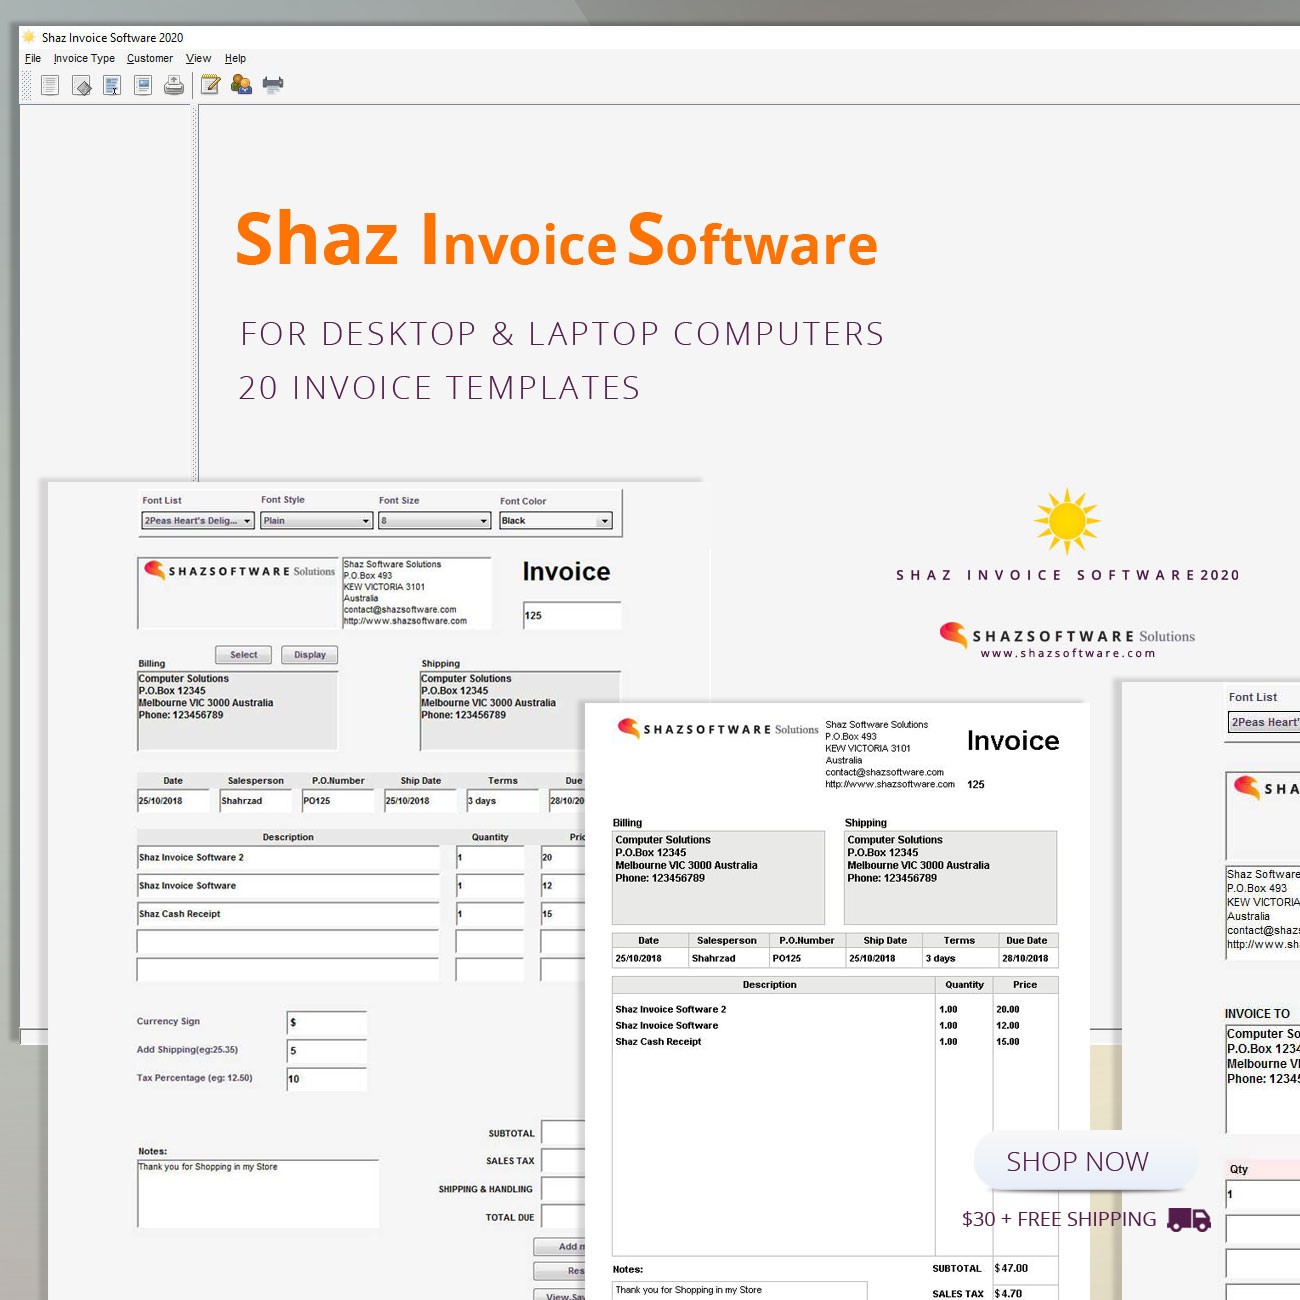
Task: Click the delivery truck icon
Action: tap(1189, 1219)
